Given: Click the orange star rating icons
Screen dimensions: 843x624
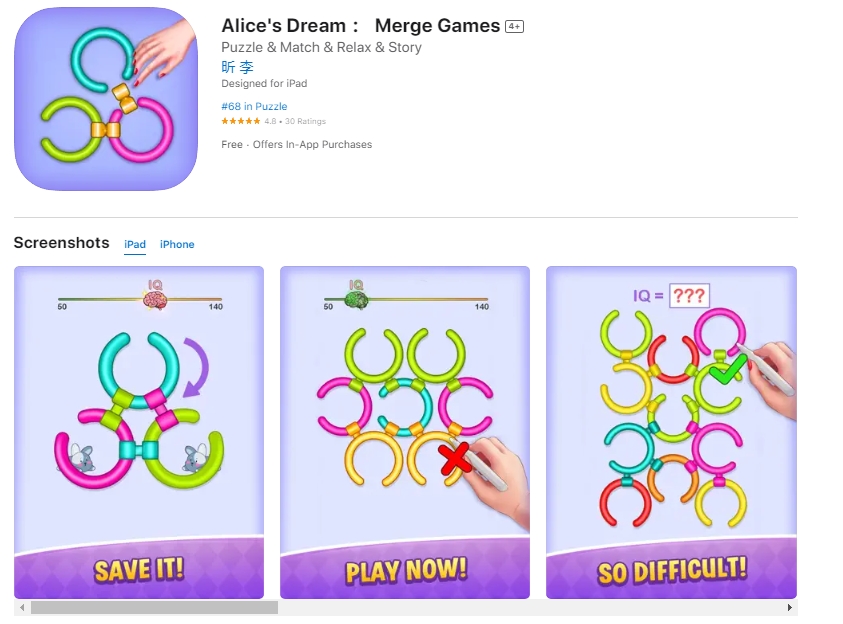Looking at the screenshot, I should [240, 121].
